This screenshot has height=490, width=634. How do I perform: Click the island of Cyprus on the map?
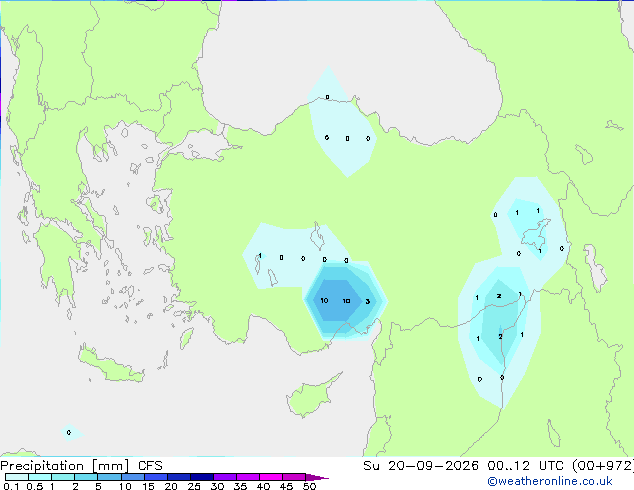tap(311, 396)
